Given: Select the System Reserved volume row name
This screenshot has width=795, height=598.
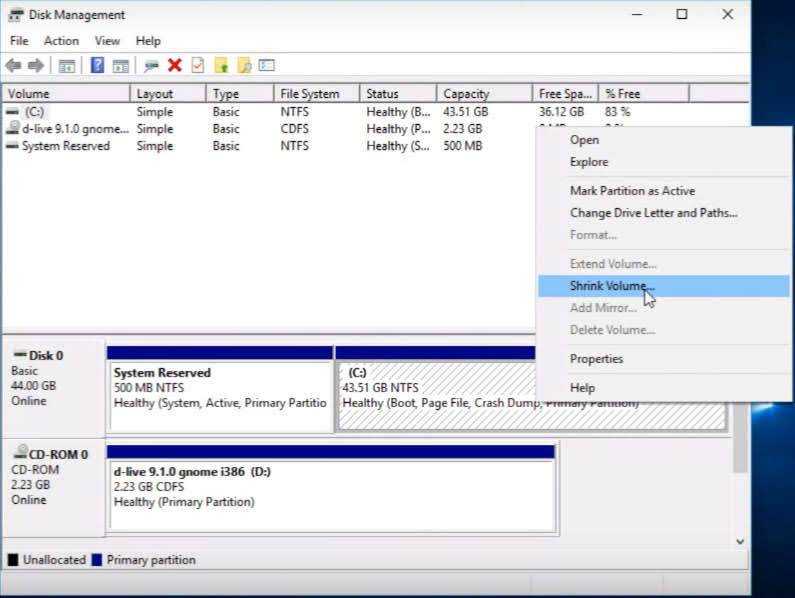Looking at the screenshot, I should (66, 146).
